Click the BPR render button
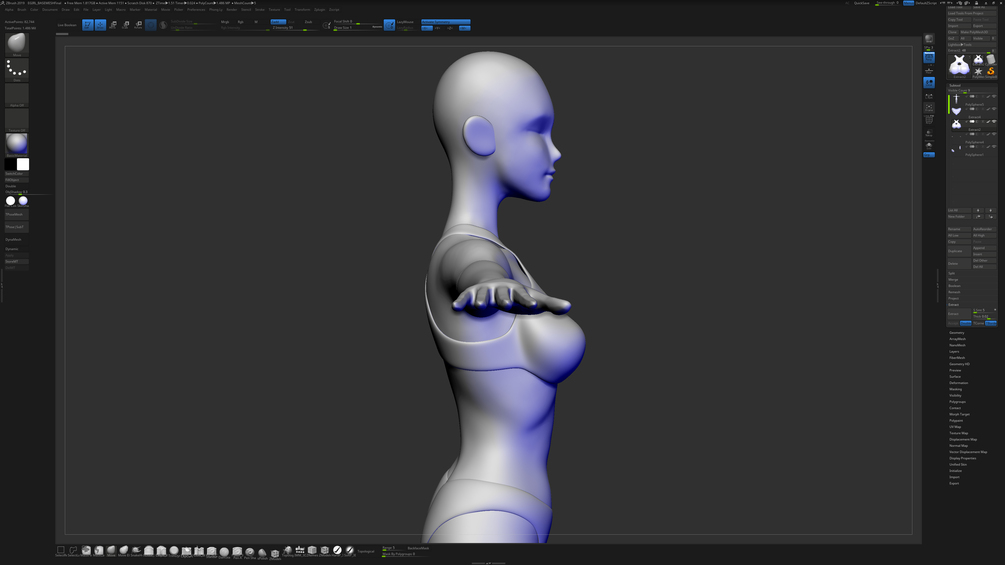Screen dimensions: 1005x565 coord(929,39)
